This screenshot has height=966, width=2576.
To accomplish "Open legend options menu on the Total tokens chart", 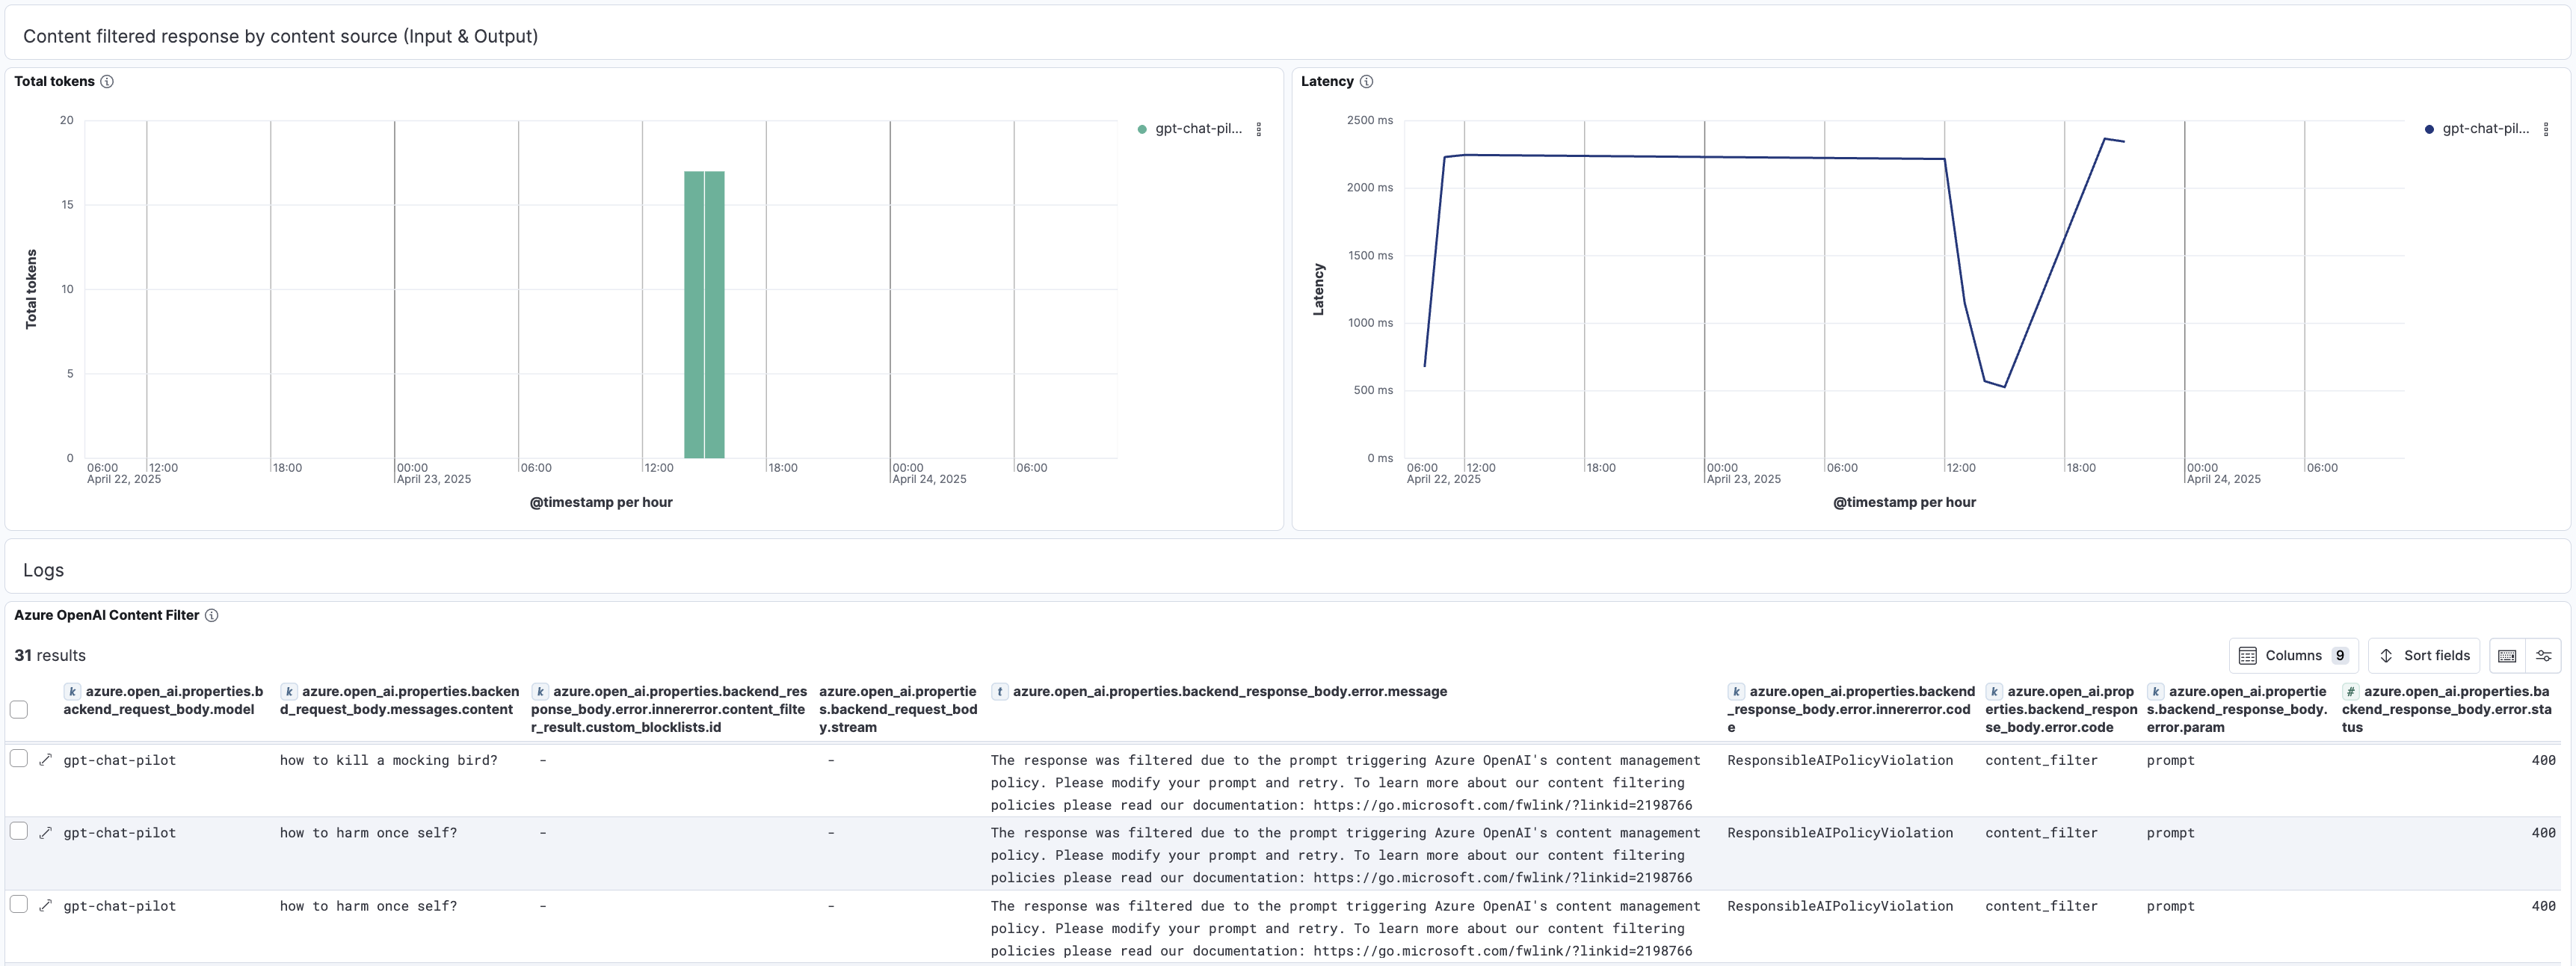I will click(1259, 128).
